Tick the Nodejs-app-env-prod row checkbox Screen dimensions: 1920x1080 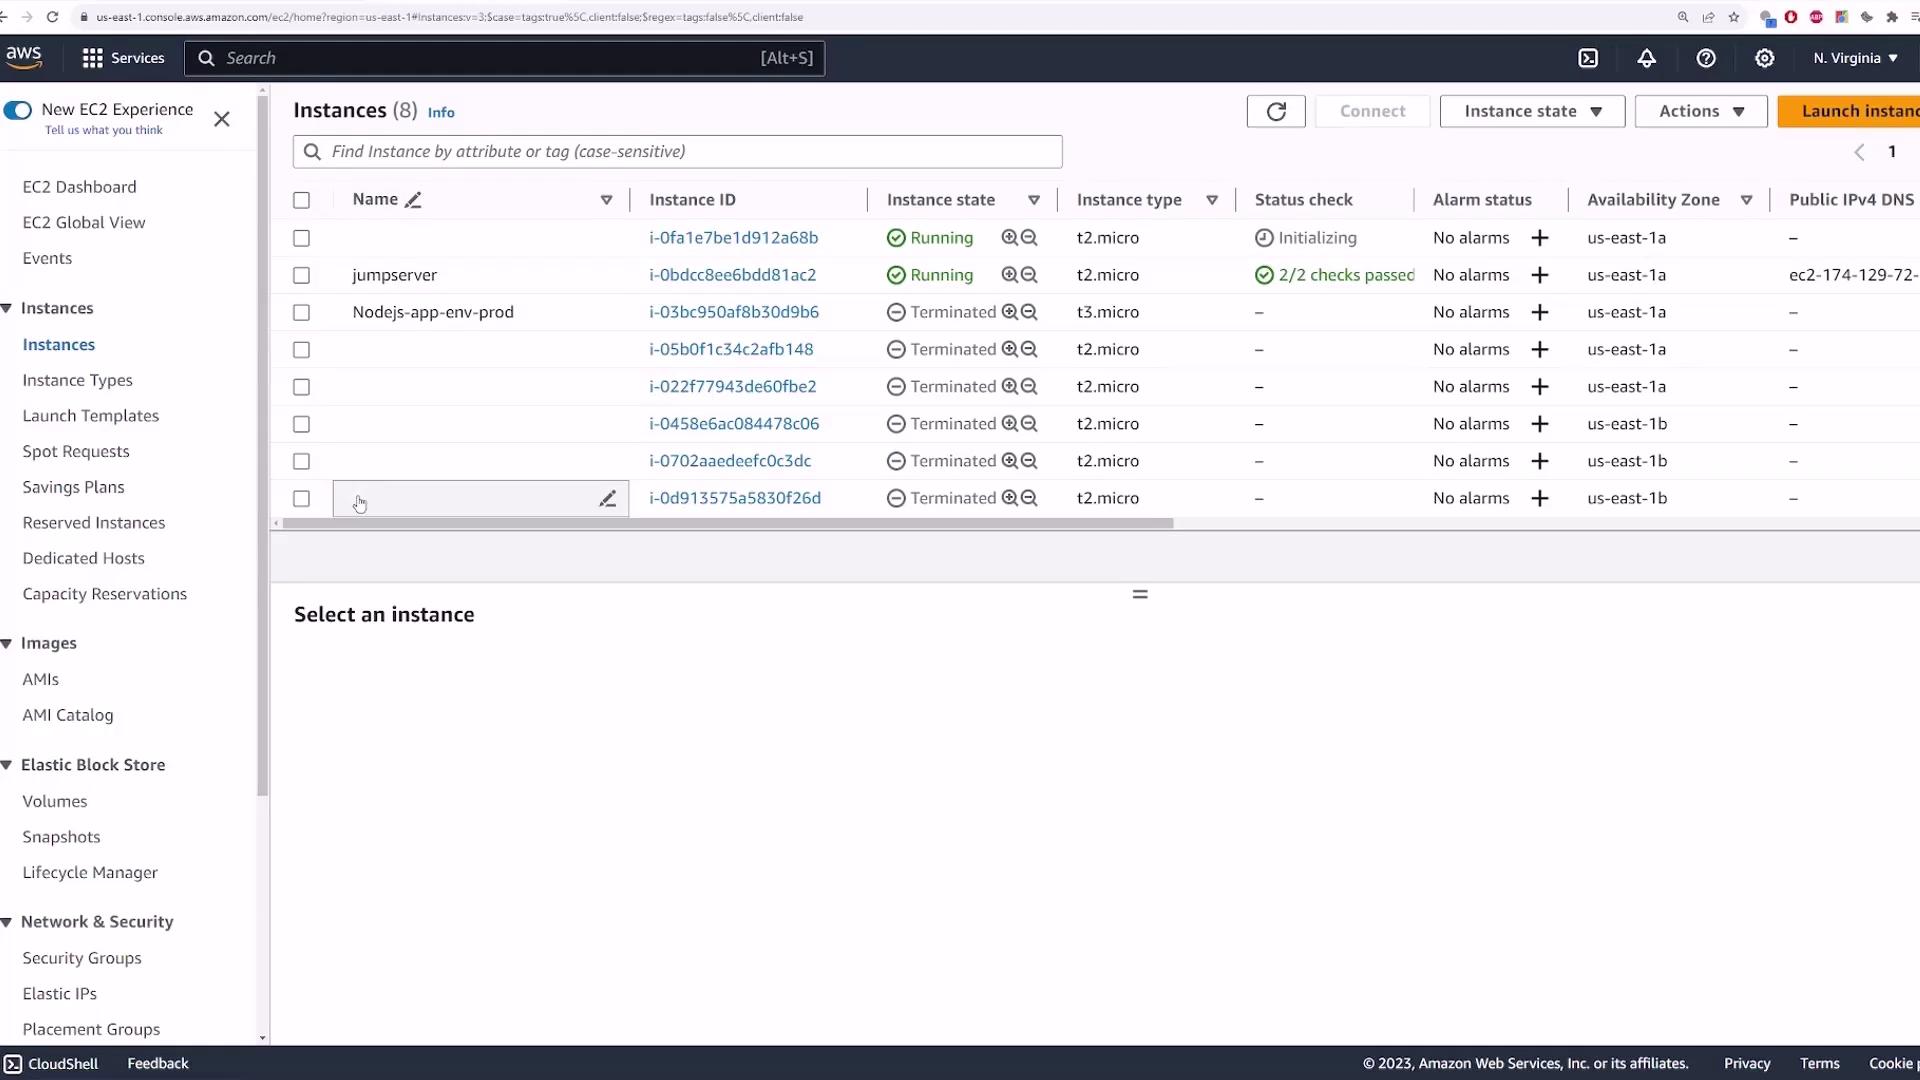[x=301, y=313]
